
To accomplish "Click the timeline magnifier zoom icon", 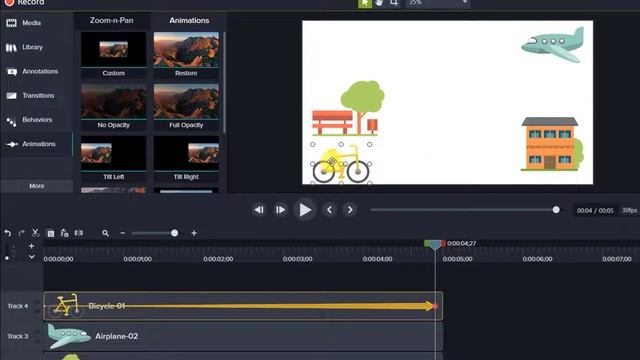I will [x=105, y=233].
